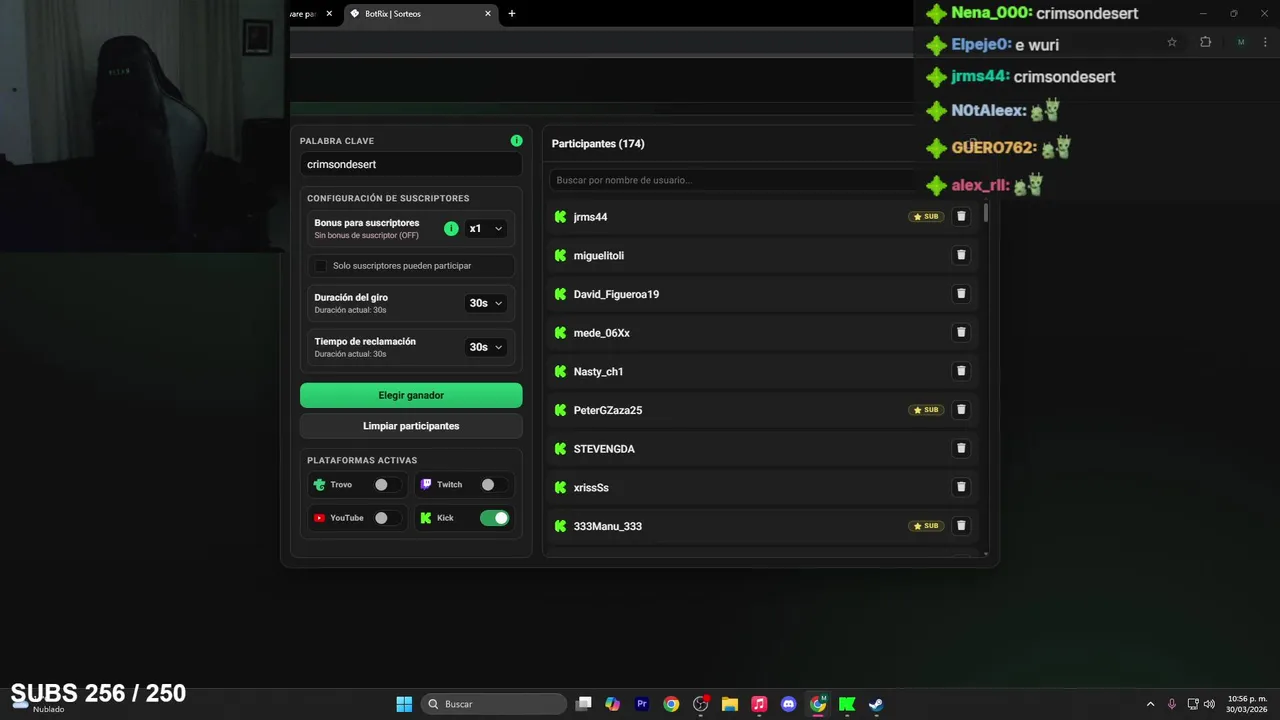
Task: Bookmark this page with the star icon
Action: tap(1172, 42)
